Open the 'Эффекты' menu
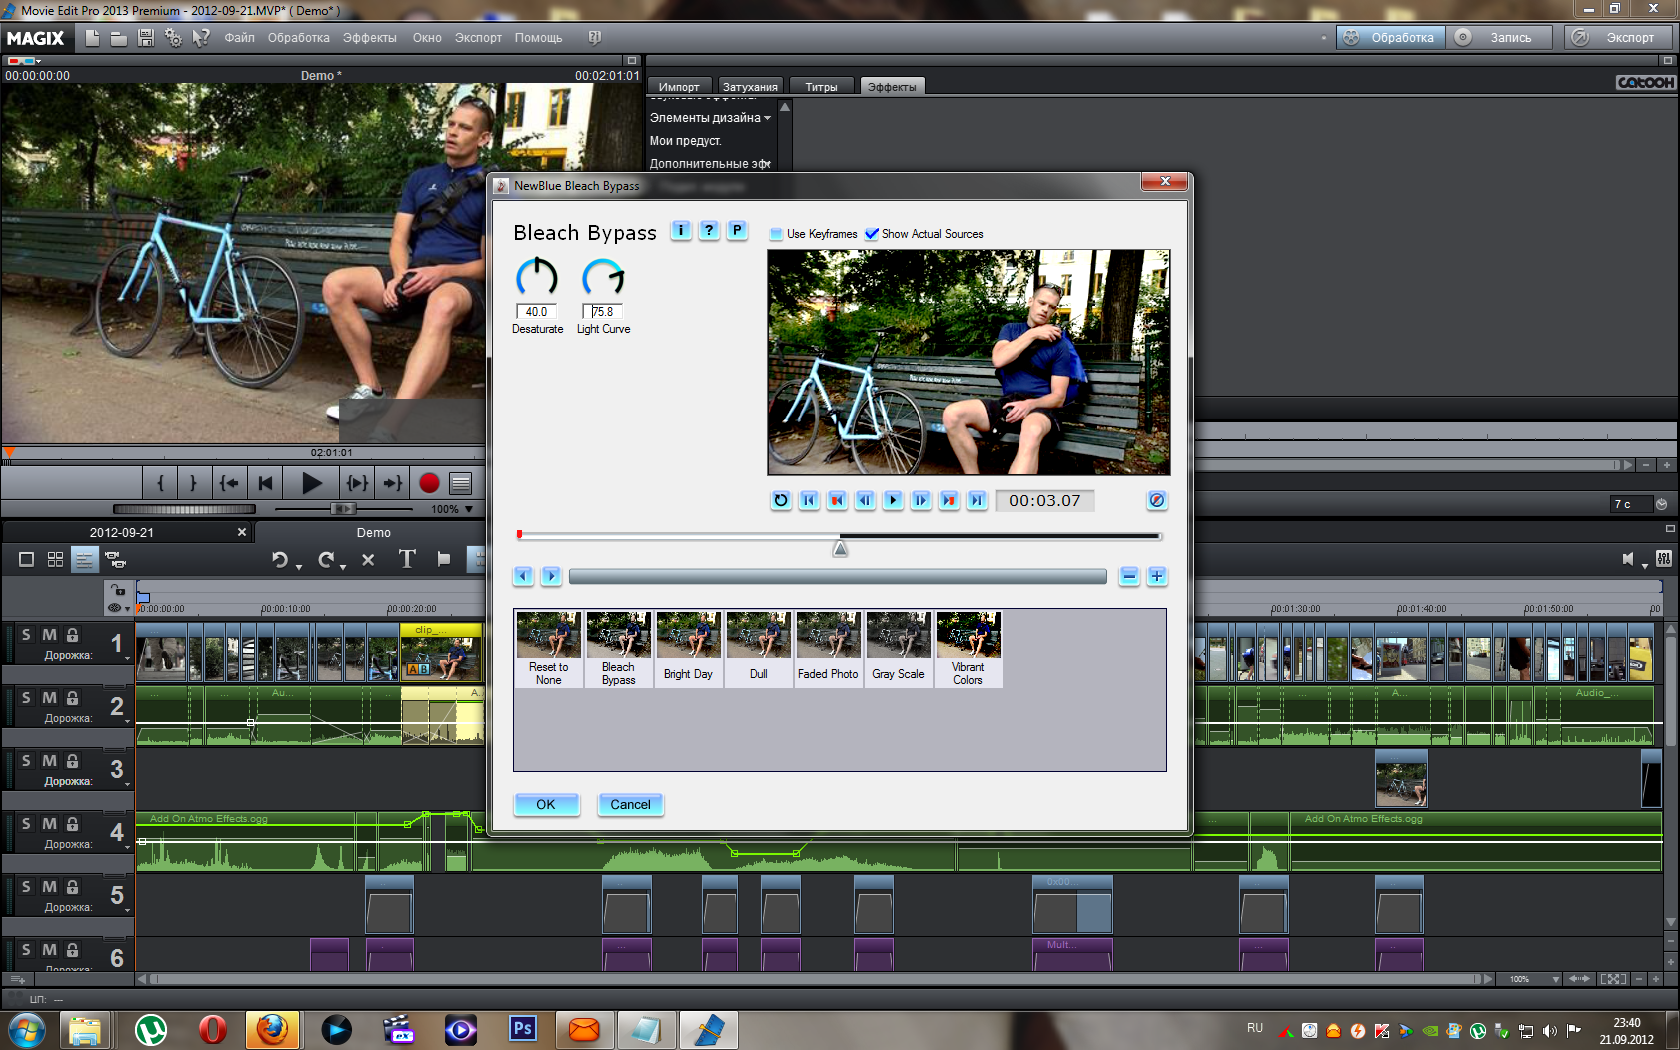1680x1050 pixels. (x=370, y=38)
